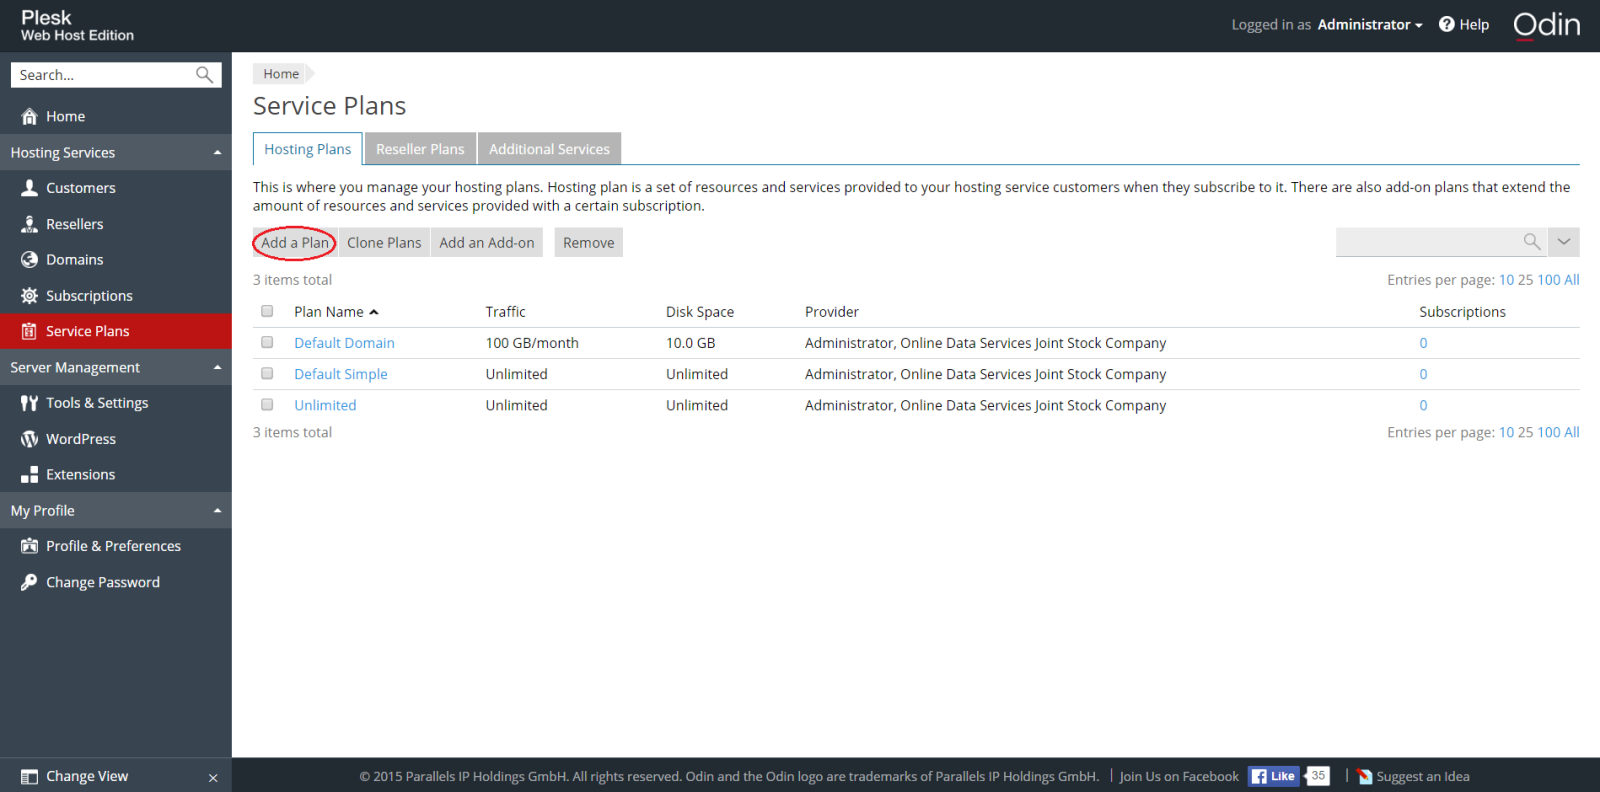Viewport: 1600px width, 792px height.
Task: Show 10 entries per page at bottom
Action: click(x=1506, y=432)
